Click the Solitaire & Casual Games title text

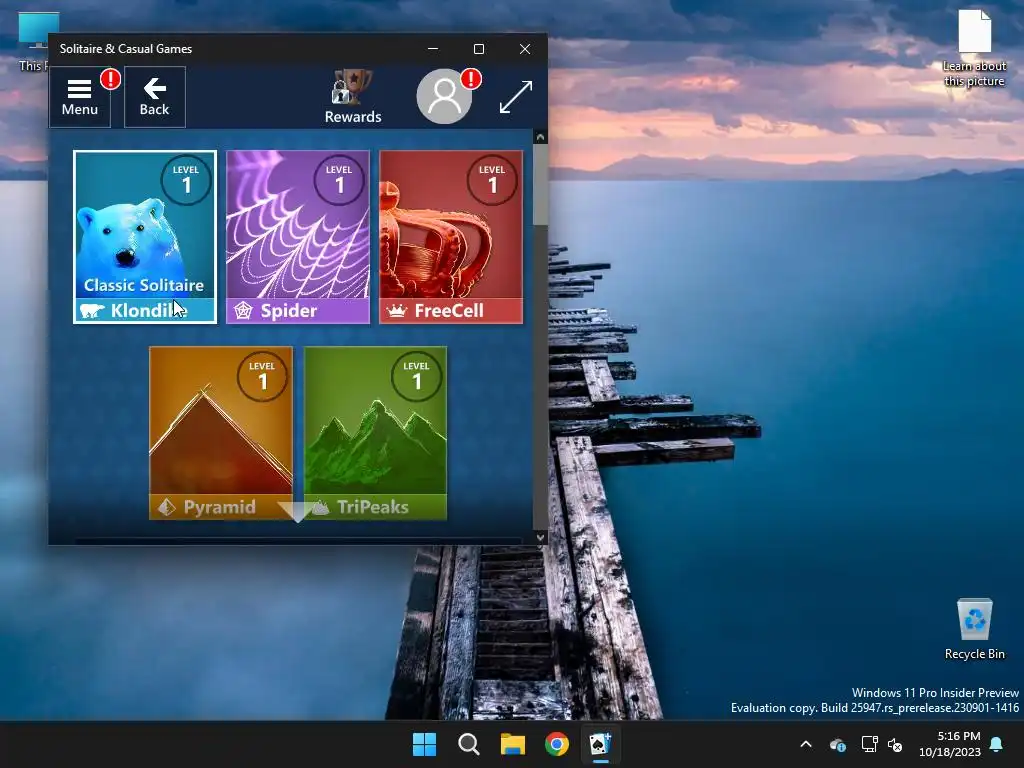pos(125,48)
